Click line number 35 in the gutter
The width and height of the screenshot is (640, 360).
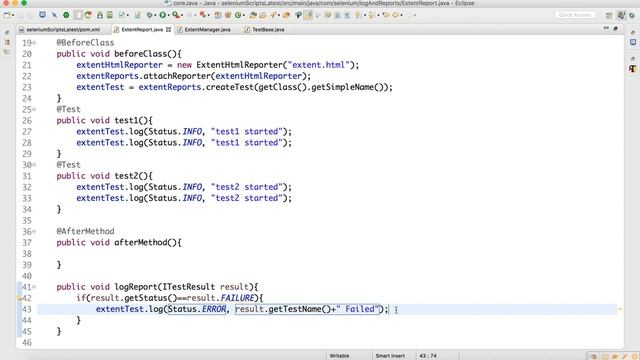click(27, 220)
